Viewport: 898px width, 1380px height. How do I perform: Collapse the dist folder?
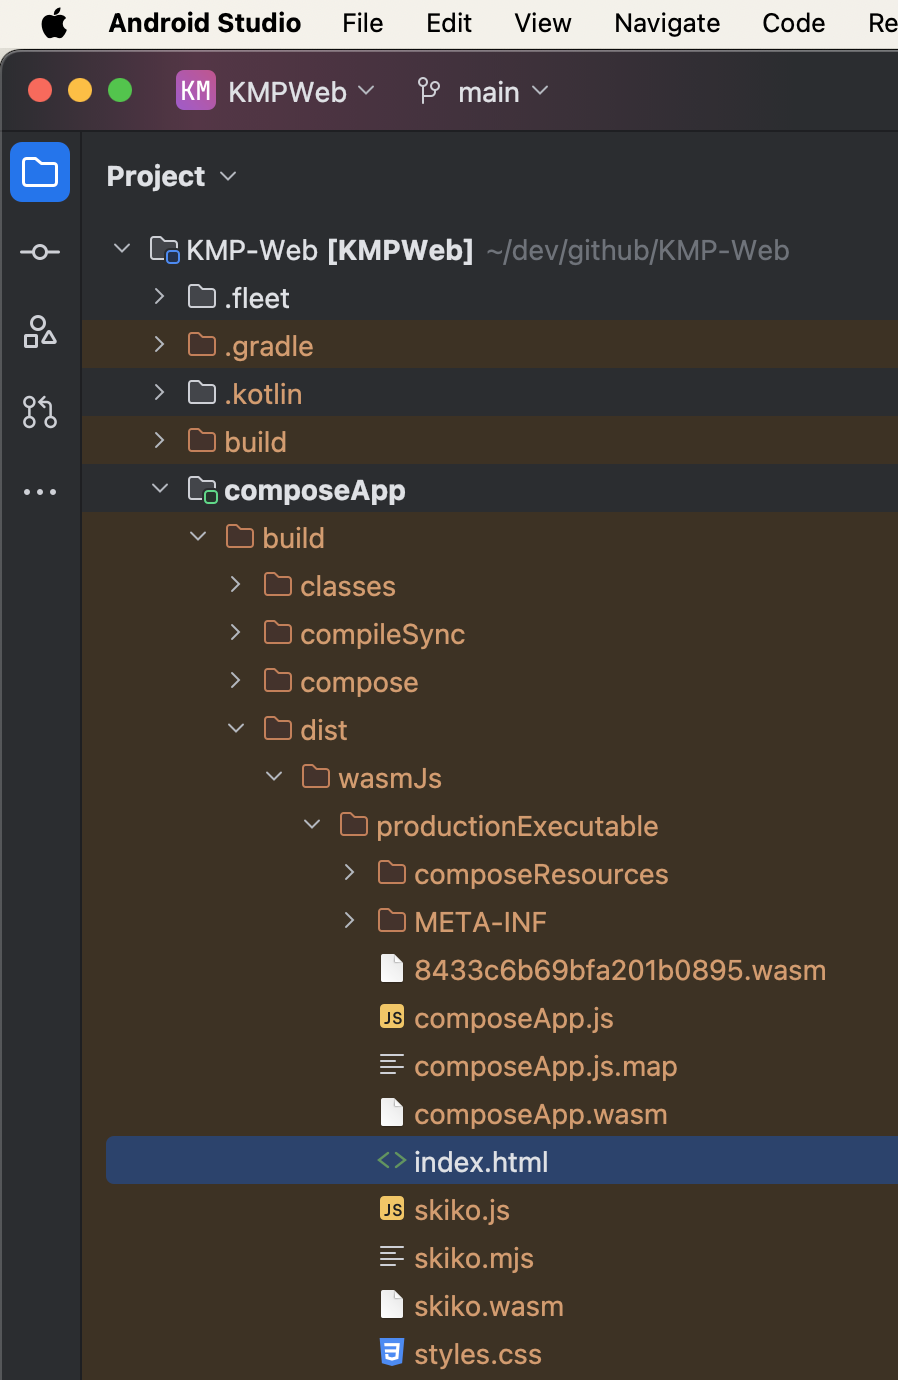(236, 728)
